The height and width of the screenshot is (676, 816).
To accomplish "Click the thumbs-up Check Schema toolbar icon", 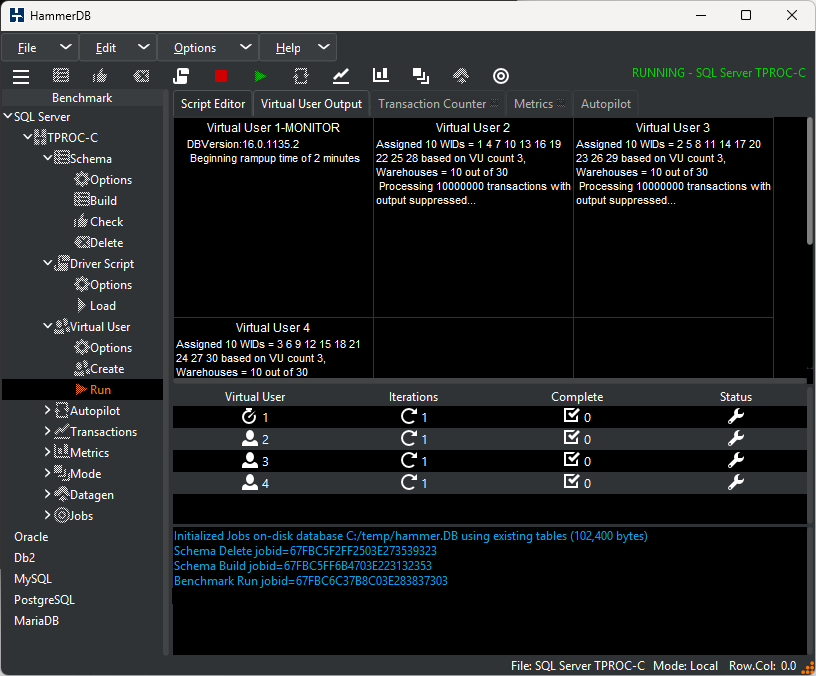I will click(x=99, y=76).
